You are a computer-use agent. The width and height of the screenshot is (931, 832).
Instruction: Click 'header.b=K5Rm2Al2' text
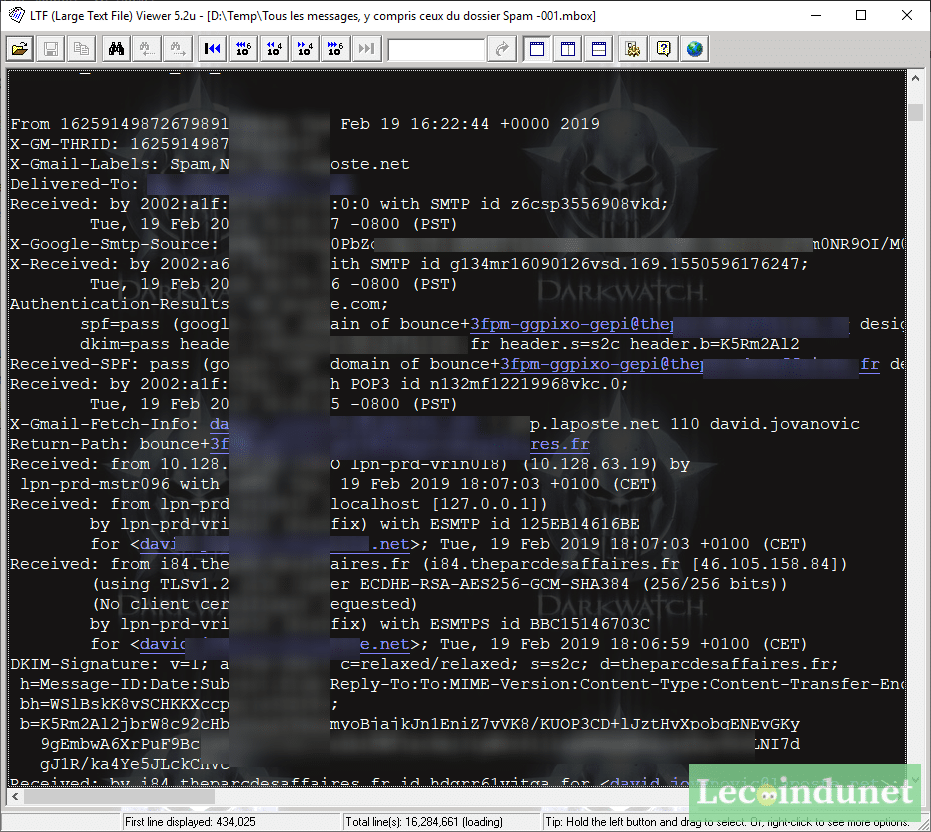(714, 344)
